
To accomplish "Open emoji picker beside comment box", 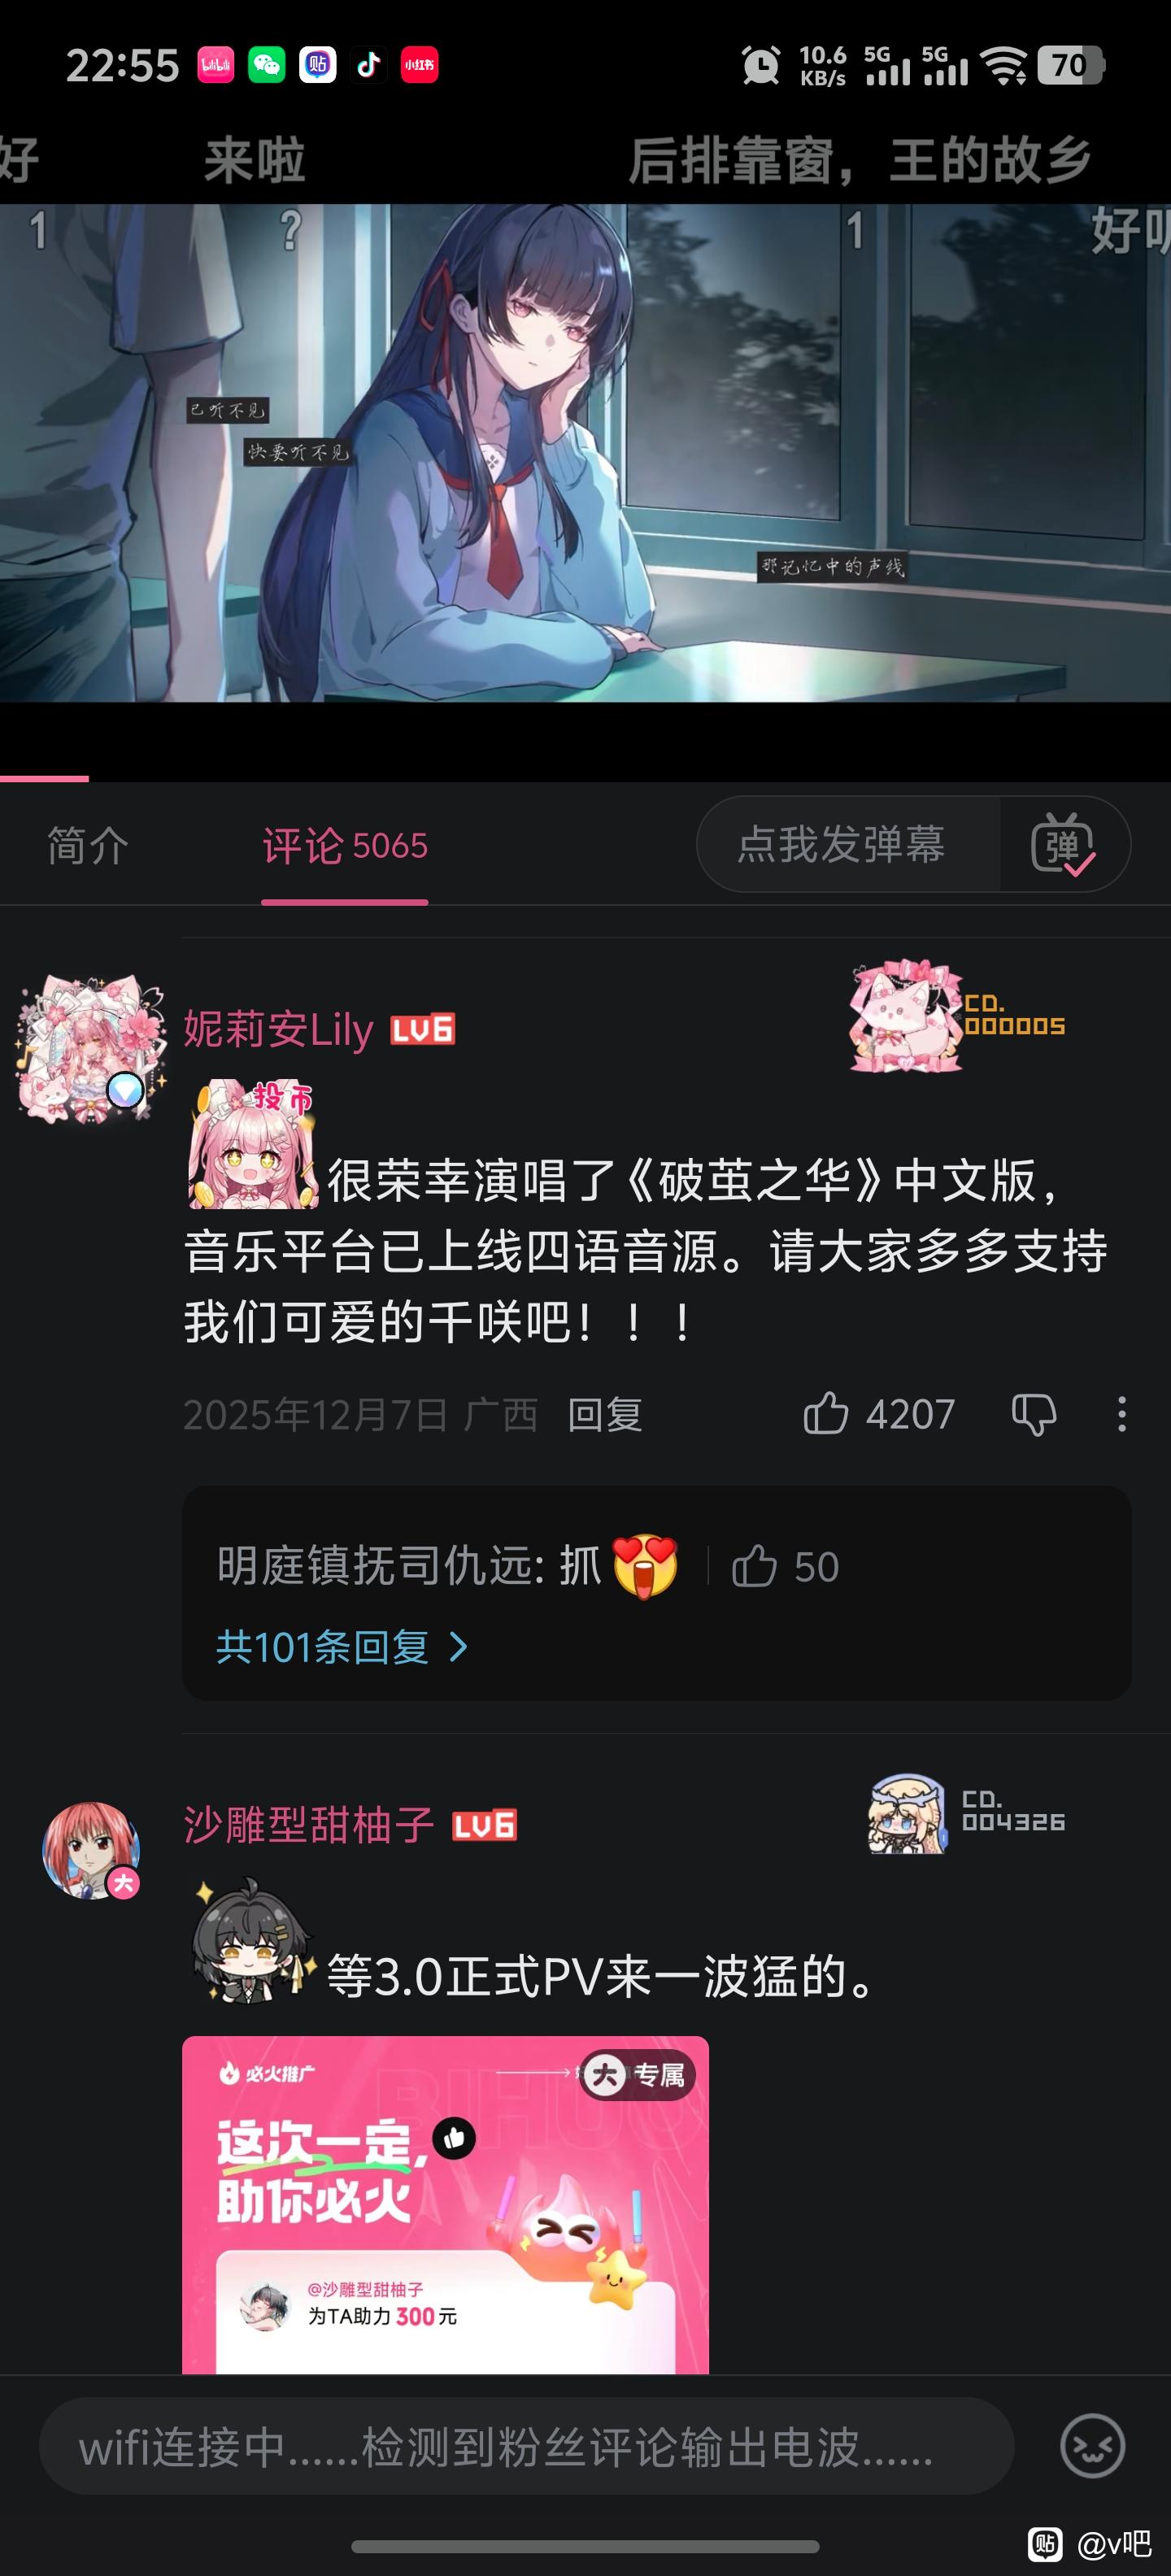I will click(1092, 2446).
